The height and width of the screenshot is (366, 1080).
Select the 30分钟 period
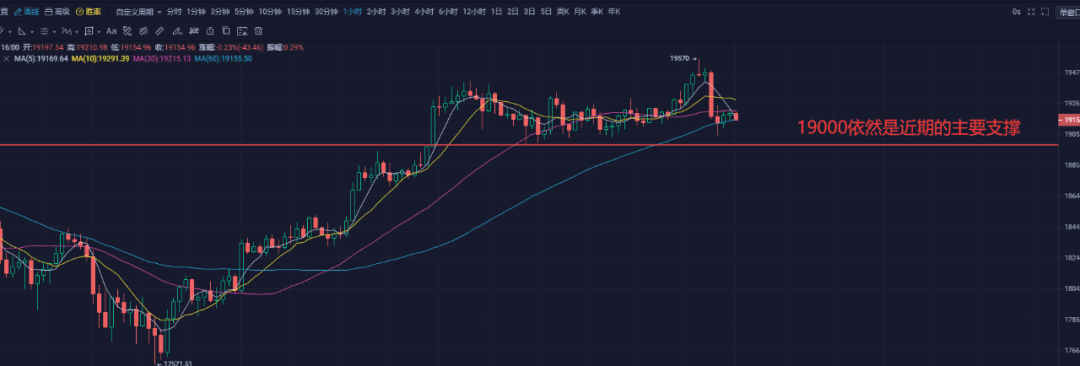click(326, 12)
